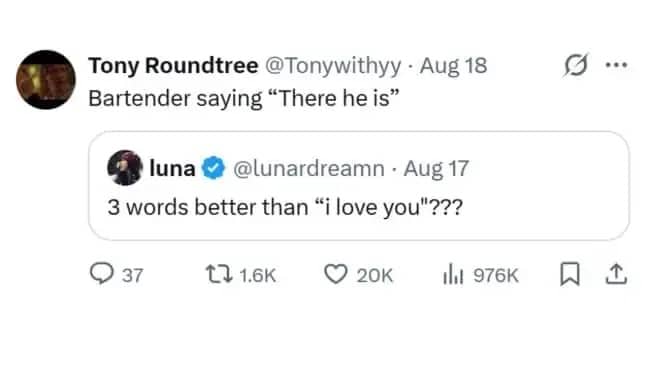Open the @lunardreamn handle
650x365 pixels.
coord(309,168)
